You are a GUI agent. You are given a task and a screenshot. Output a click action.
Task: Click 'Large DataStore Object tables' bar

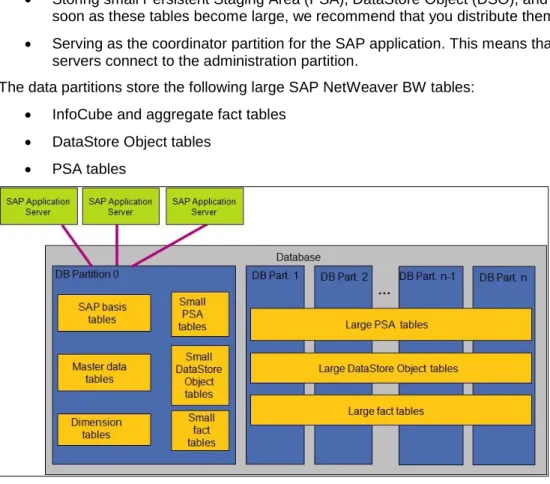391,368
